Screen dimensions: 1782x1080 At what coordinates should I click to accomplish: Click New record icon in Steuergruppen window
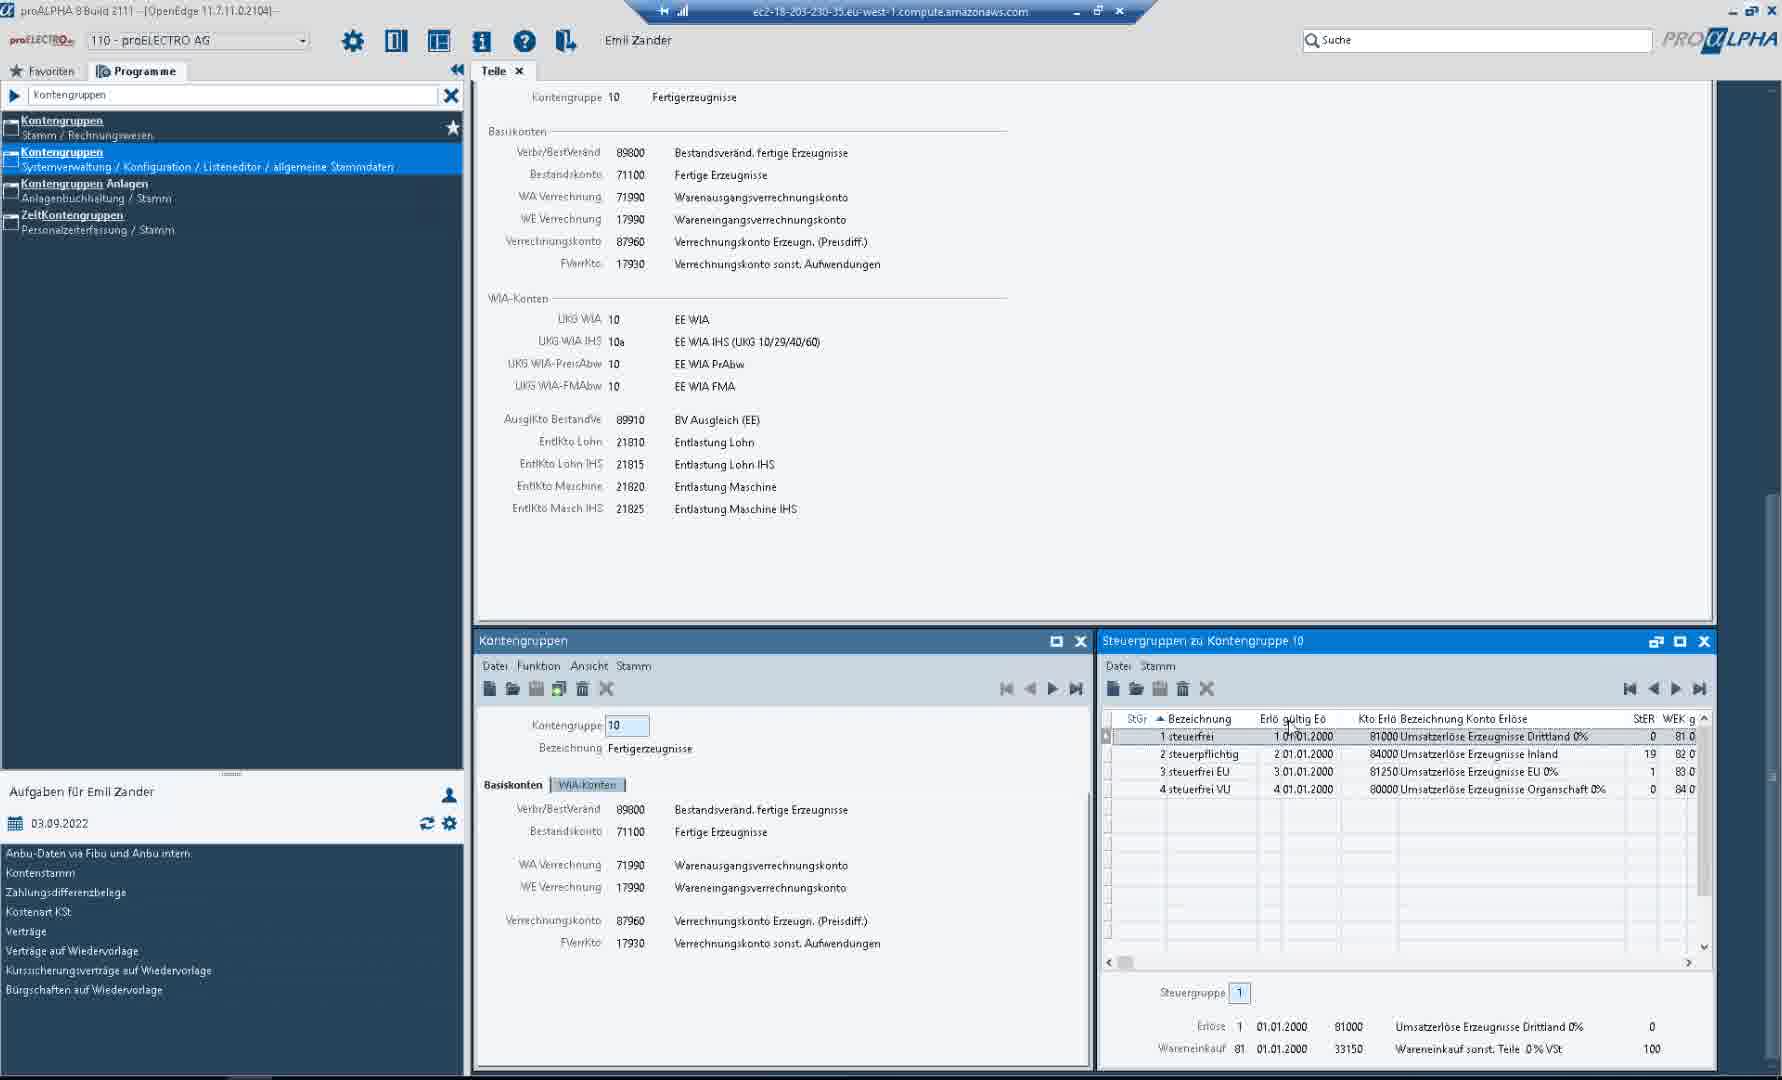tap(1113, 689)
